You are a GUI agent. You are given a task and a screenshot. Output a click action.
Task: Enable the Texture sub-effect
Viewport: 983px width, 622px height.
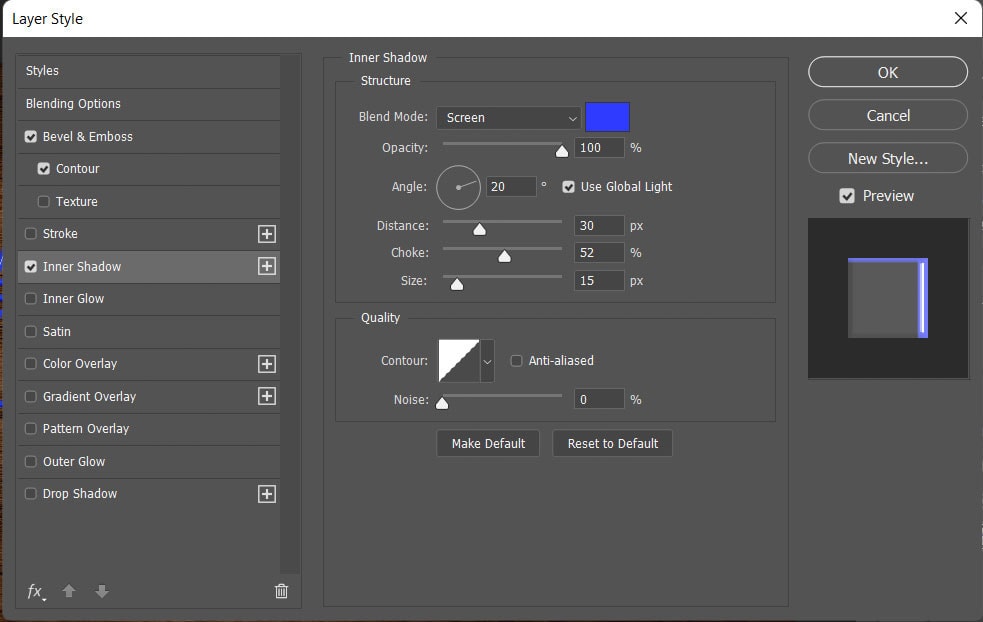tap(43, 201)
